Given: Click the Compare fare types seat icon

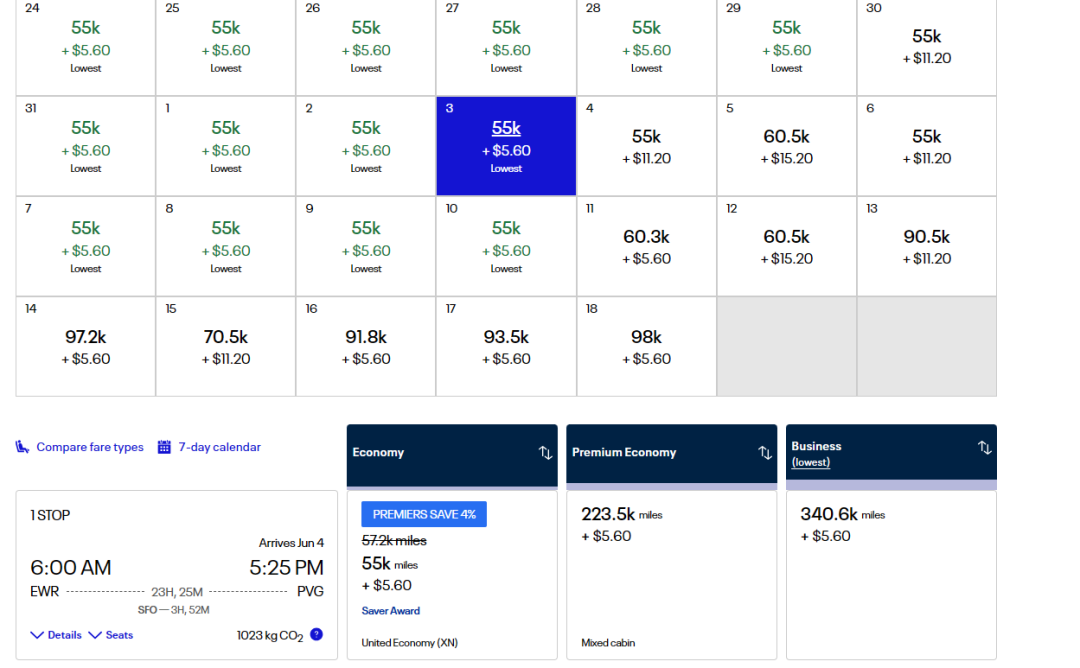Looking at the screenshot, I should [x=22, y=447].
